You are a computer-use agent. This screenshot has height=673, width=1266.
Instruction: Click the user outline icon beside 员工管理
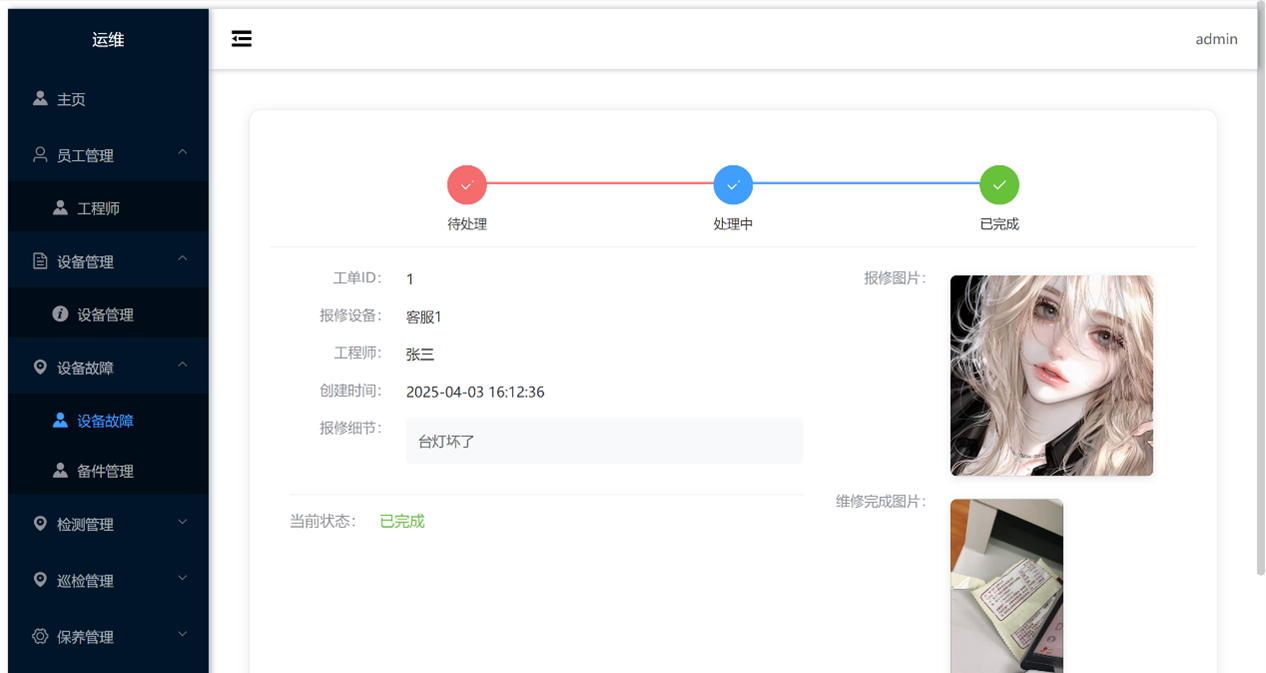click(40, 155)
